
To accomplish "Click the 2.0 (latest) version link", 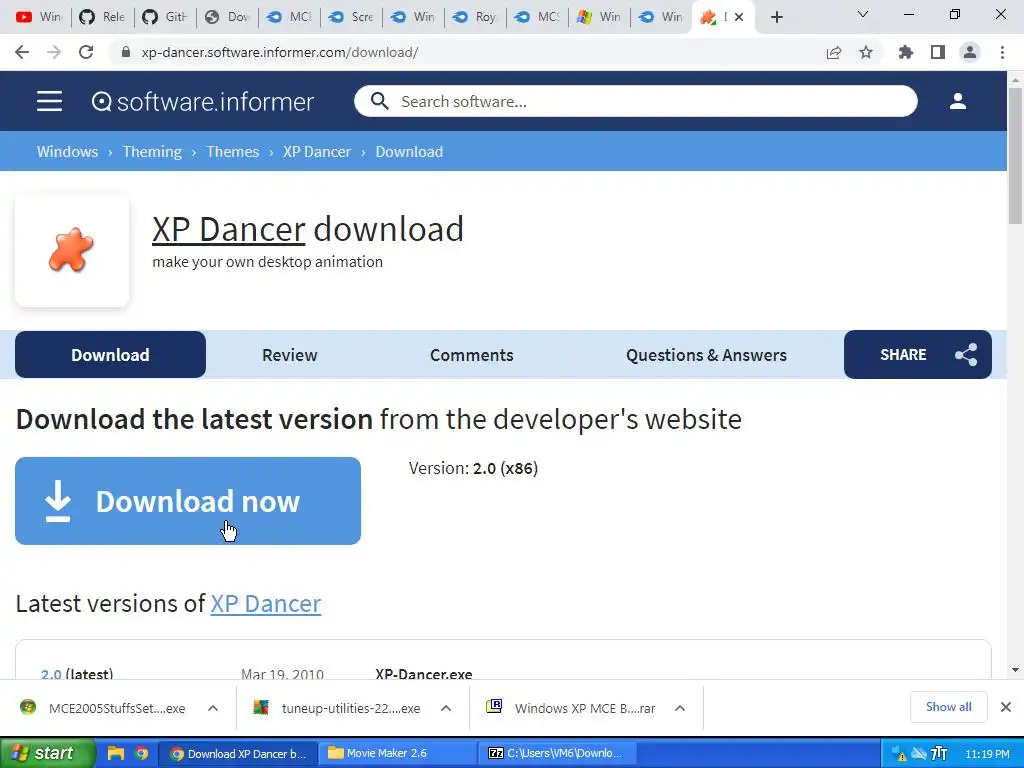I will pyautogui.click(x=51, y=673).
